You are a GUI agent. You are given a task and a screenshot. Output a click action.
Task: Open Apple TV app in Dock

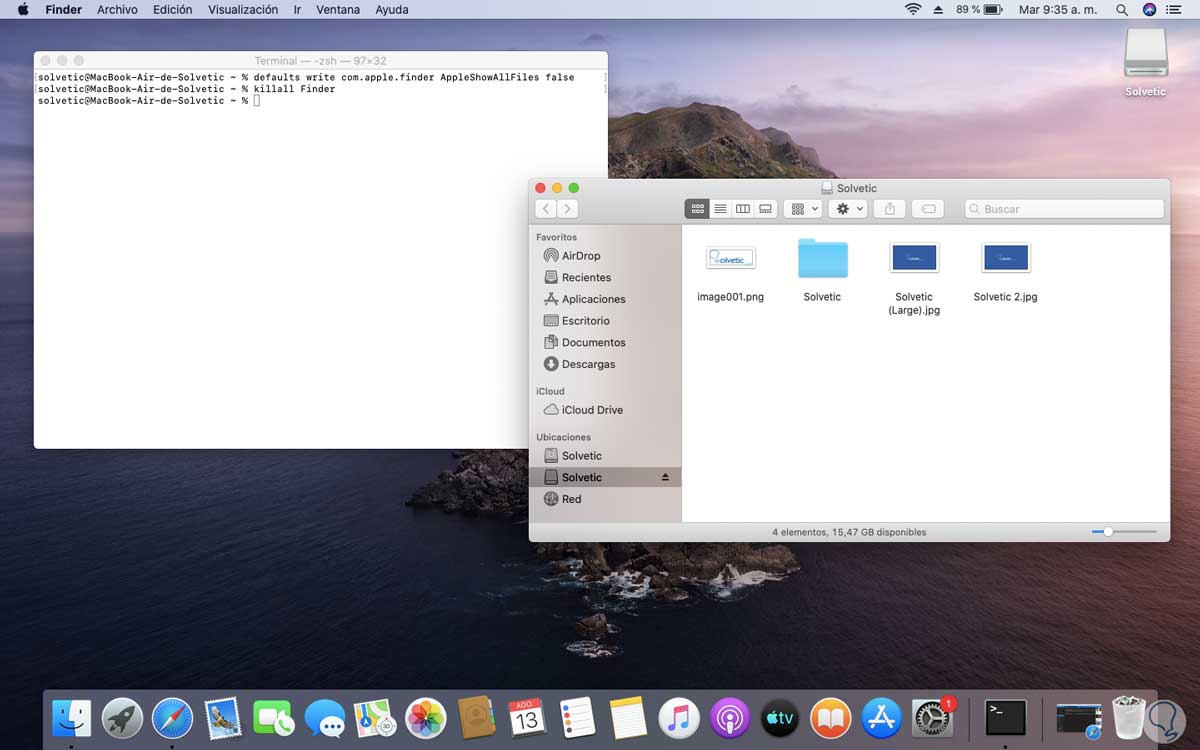(x=780, y=717)
